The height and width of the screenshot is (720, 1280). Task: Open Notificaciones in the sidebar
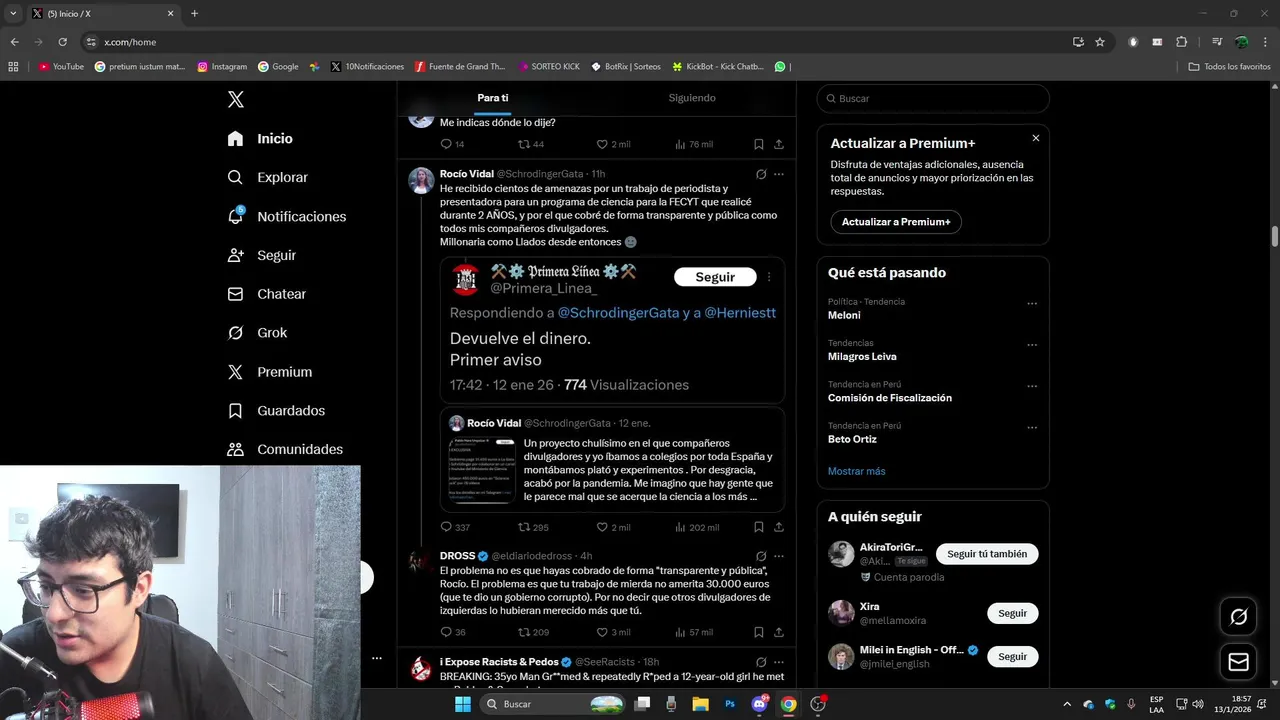(x=286, y=216)
